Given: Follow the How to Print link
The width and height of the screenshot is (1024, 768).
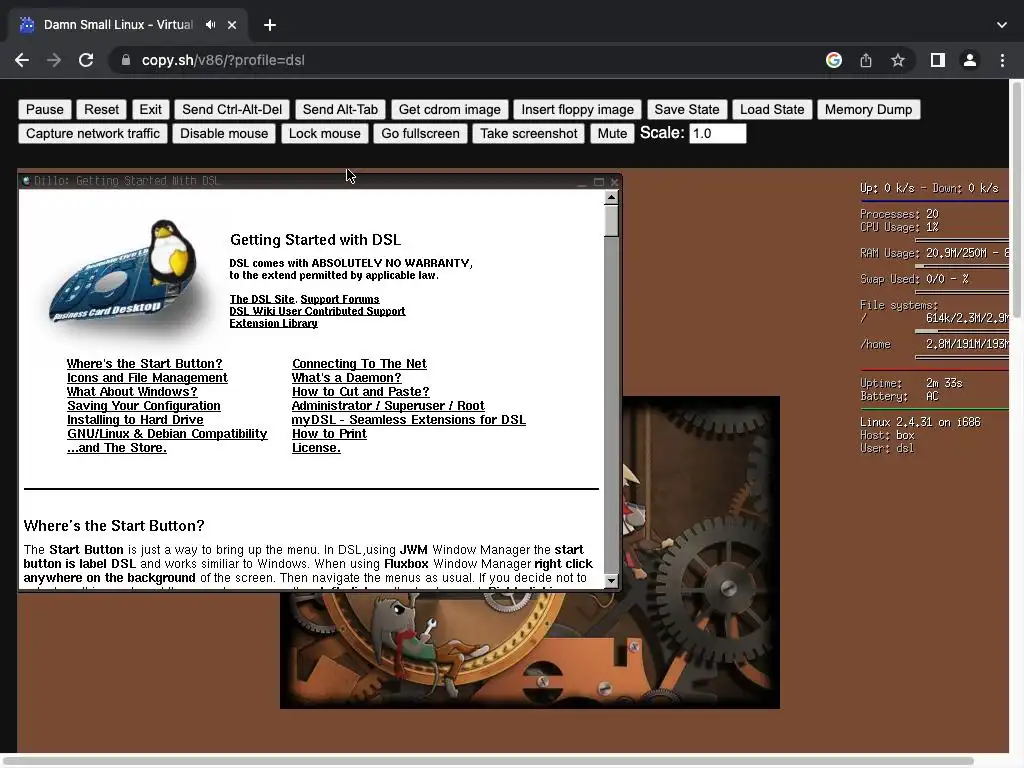Looking at the screenshot, I should [x=329, y=434].
